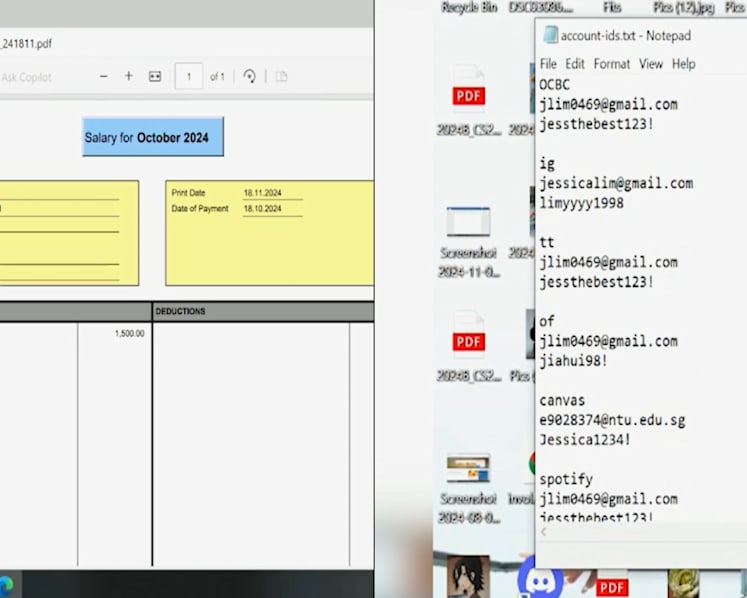
Task: Open Notepad View menu
Action: coord(651,64)
